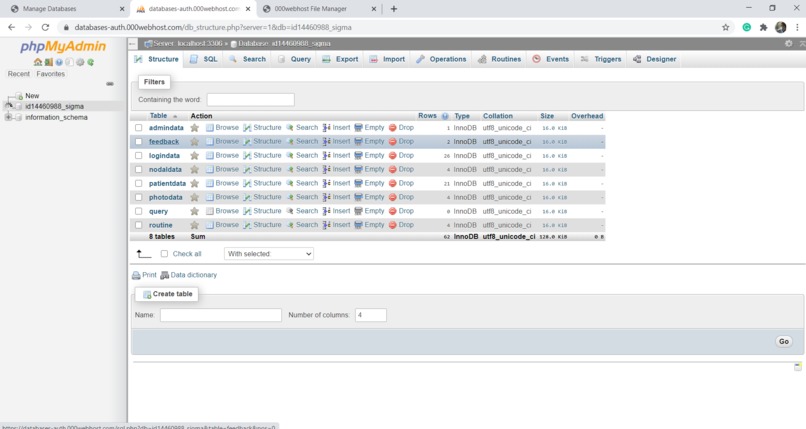Image resolution: width=806 pixels, height=429 pixels.
Task: Select the logindata table checkbox
Action: (x=139, y=156)
